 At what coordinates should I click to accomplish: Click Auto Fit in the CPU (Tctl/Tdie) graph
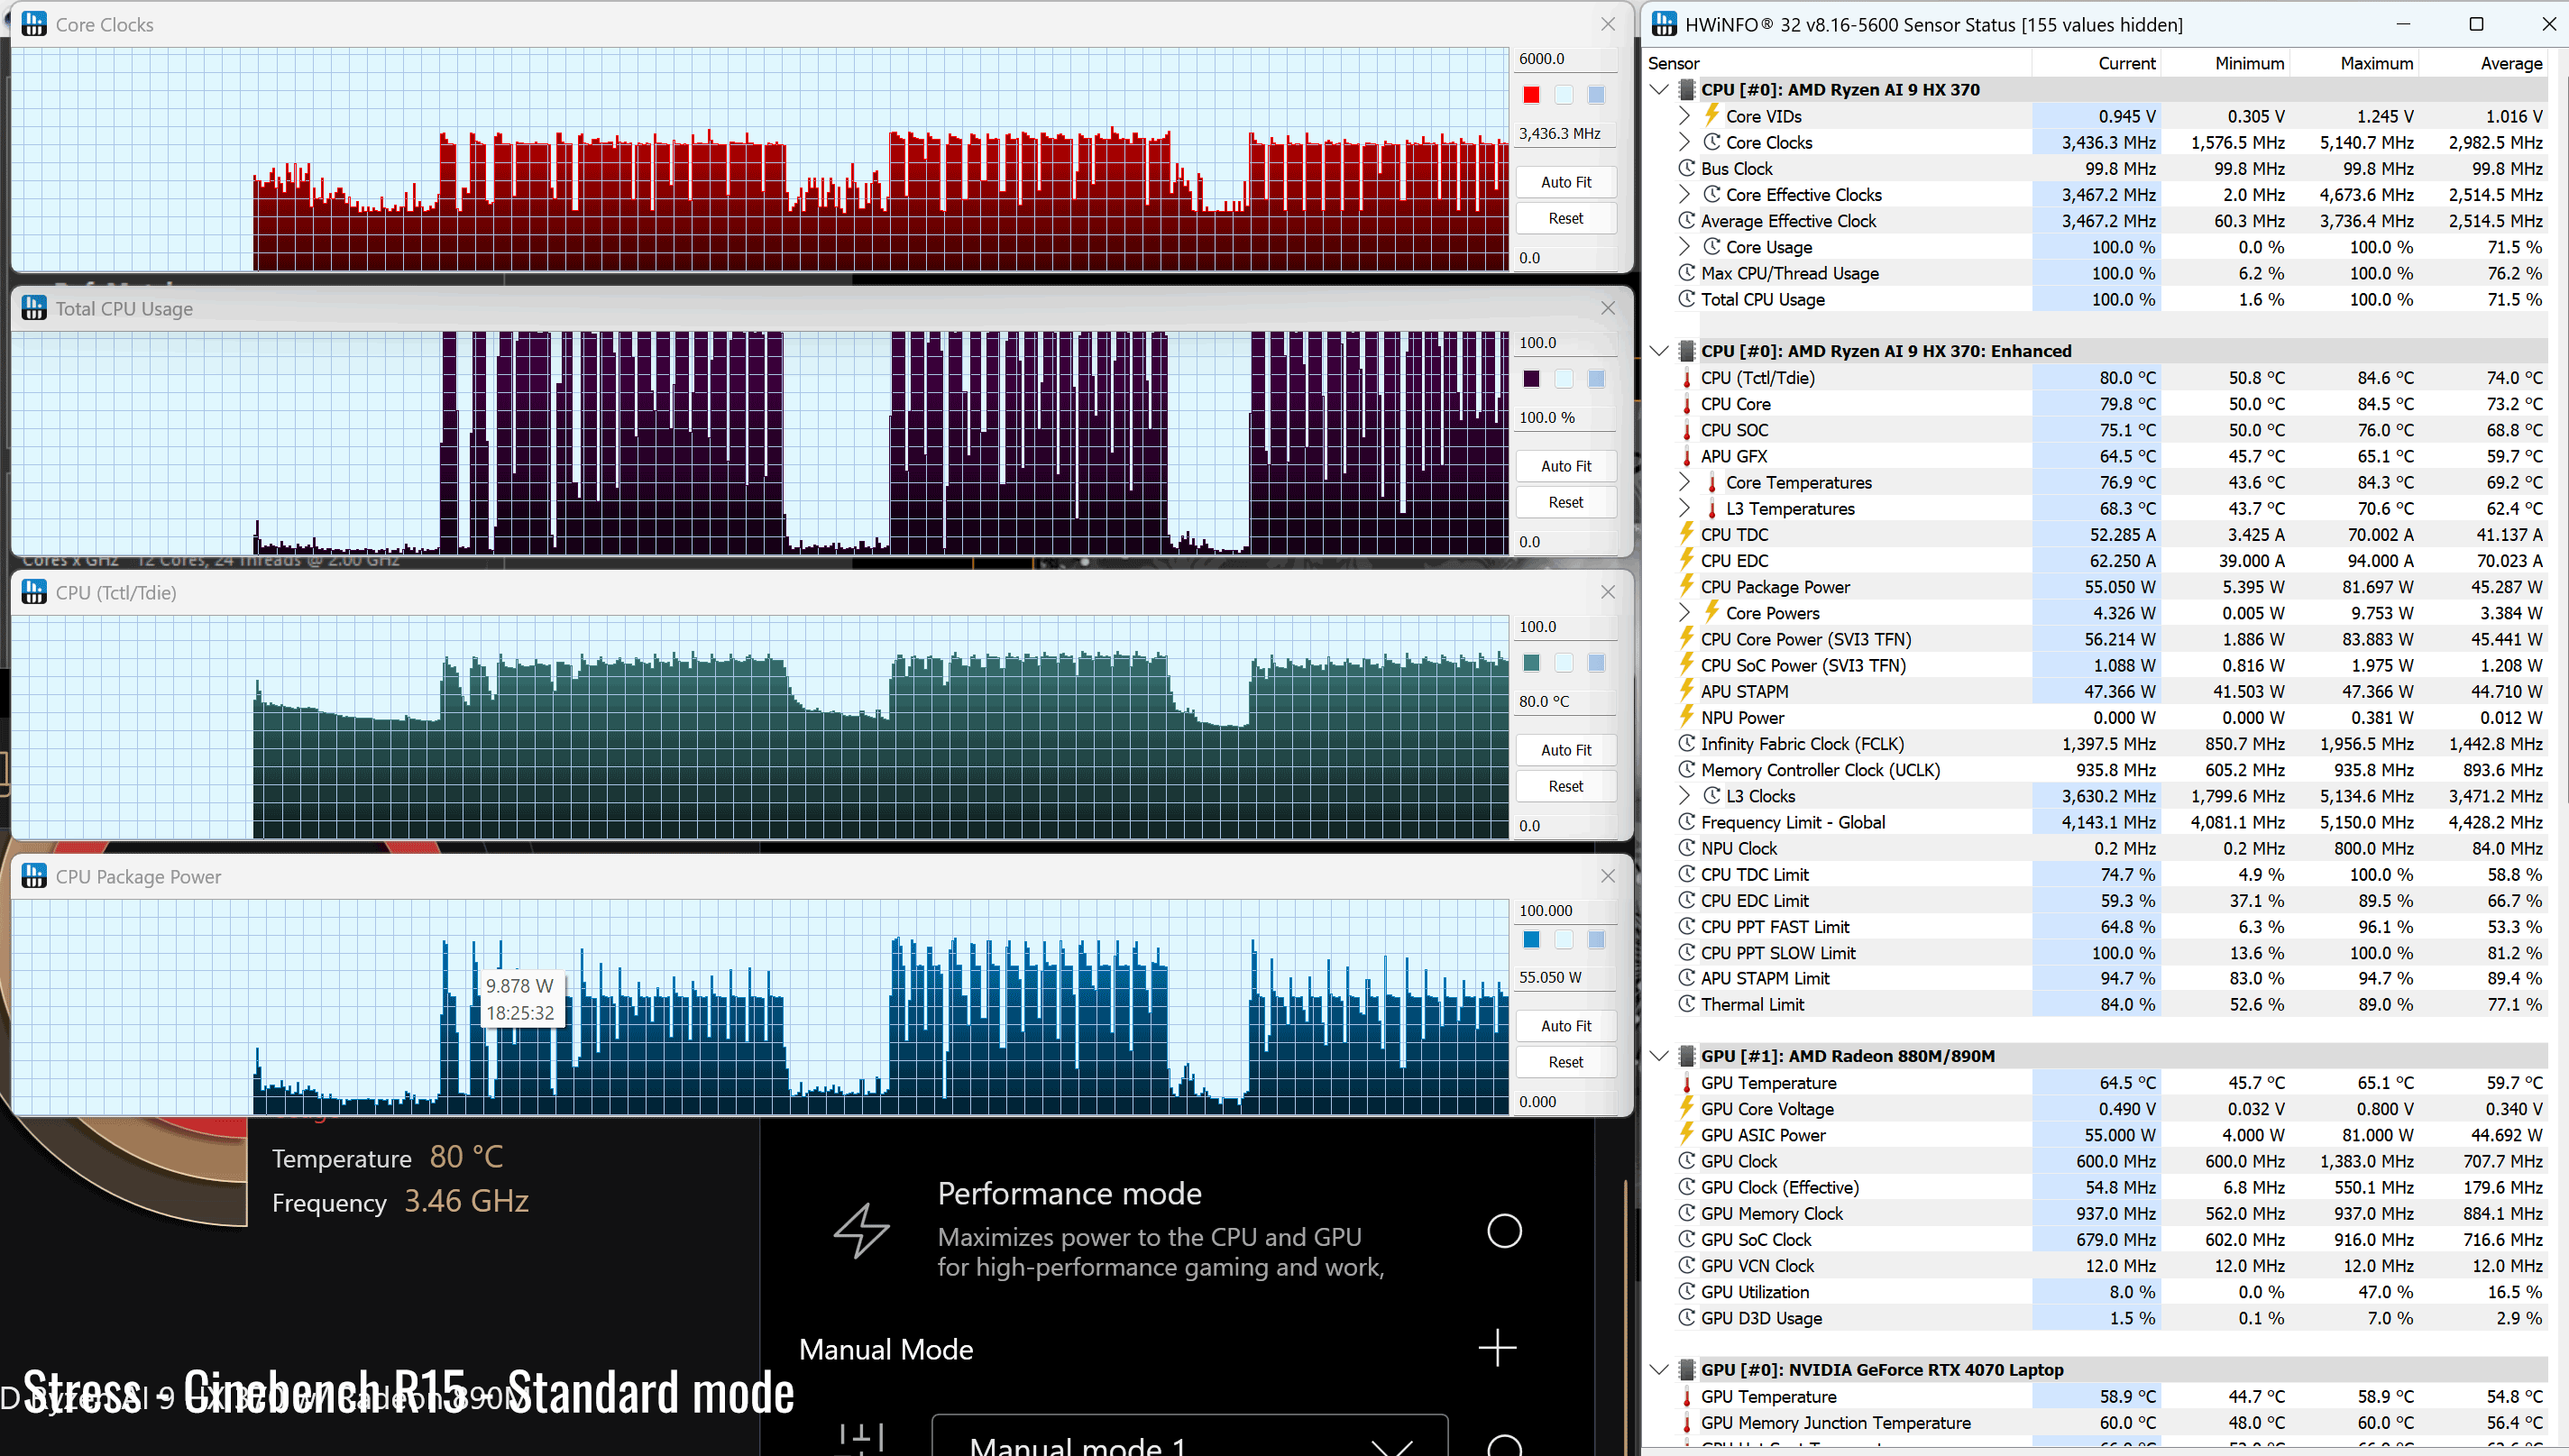tap(1566, 750)
